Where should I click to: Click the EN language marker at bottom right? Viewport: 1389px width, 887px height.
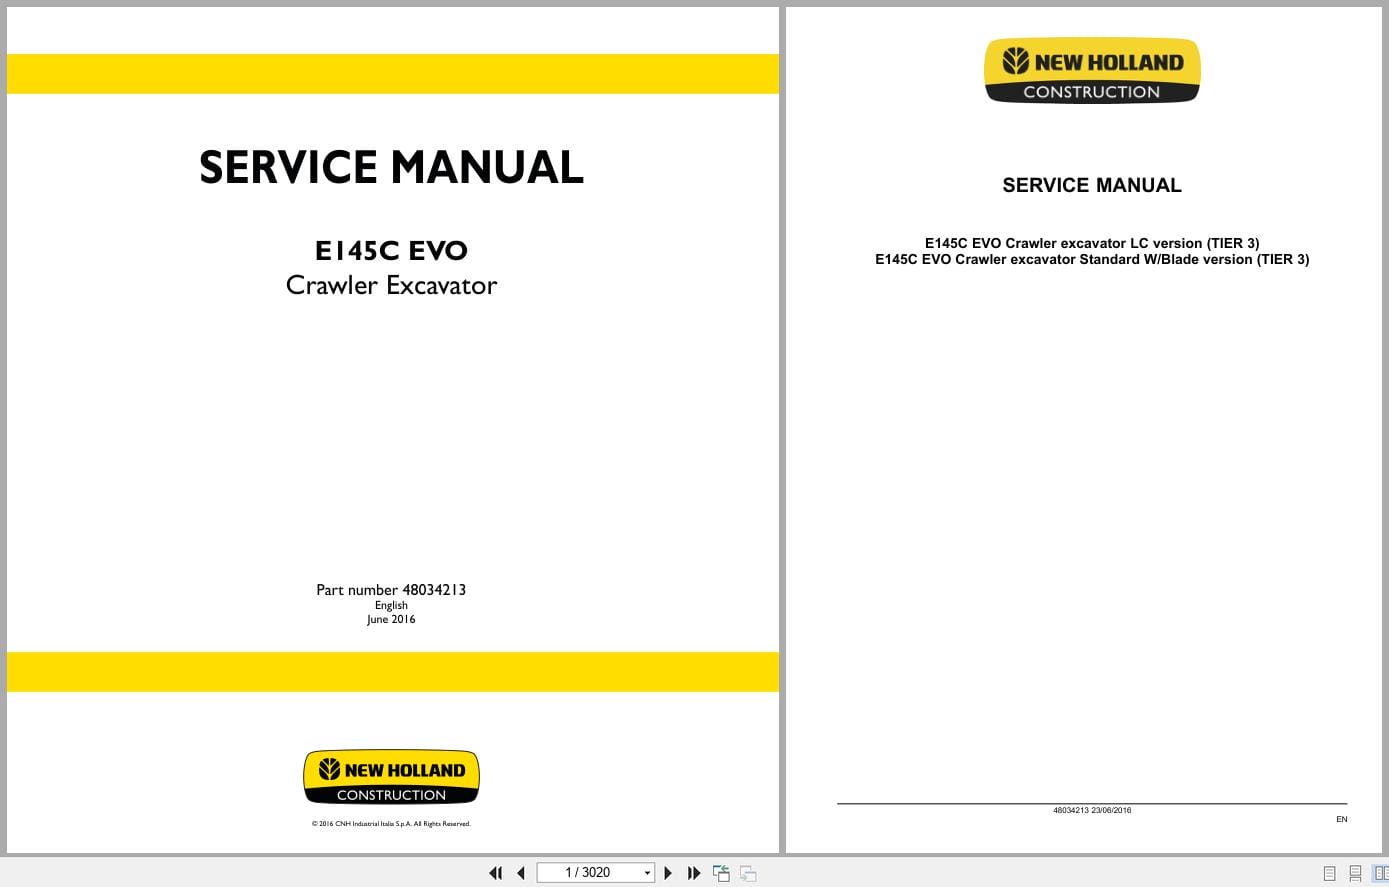click(1342, 818)
